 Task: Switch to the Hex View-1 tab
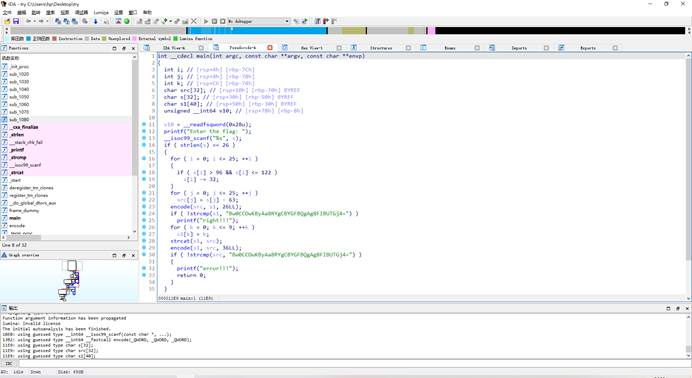(x=312, y=48)
